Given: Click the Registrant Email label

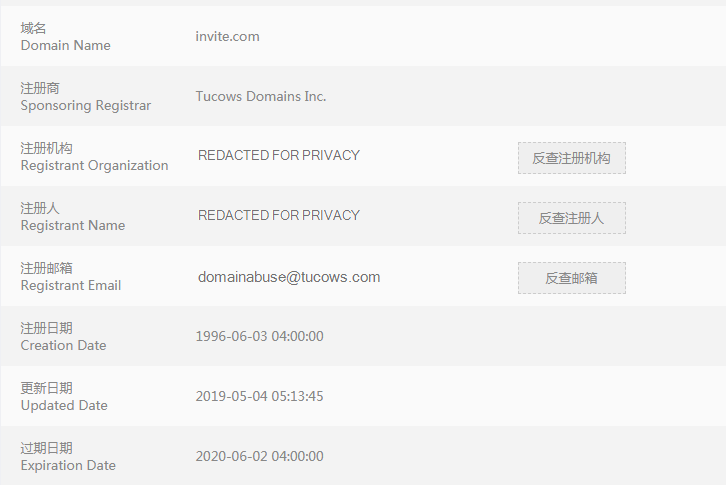Looking at the screenshot, I should point(70,286).
